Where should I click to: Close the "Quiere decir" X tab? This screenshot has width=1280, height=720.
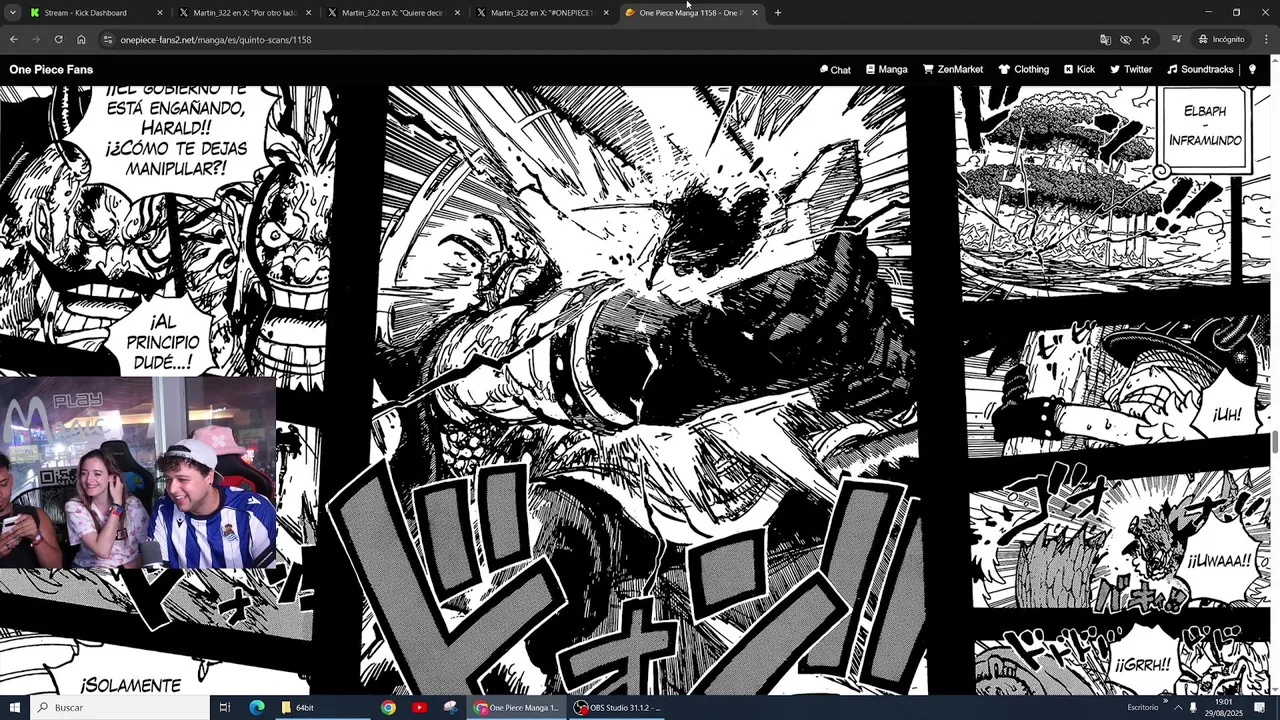tap(457, 13)
